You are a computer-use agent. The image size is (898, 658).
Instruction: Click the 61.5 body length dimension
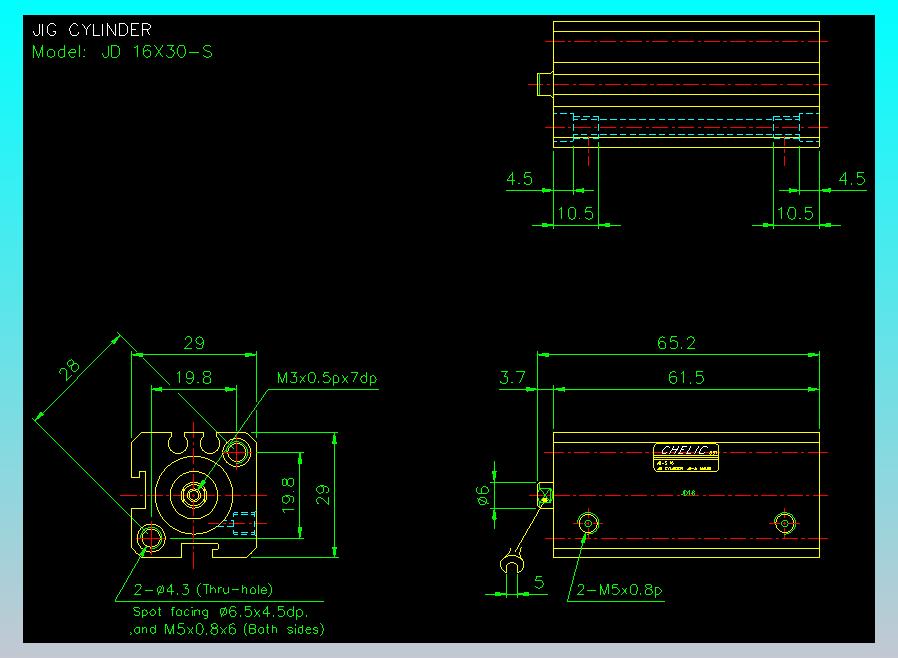coord(686,377)
